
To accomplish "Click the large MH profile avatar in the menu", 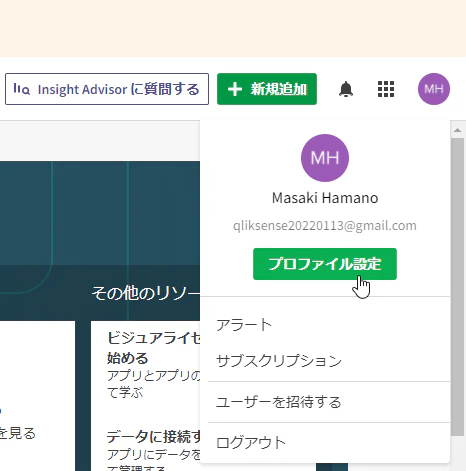I will 325,158.
